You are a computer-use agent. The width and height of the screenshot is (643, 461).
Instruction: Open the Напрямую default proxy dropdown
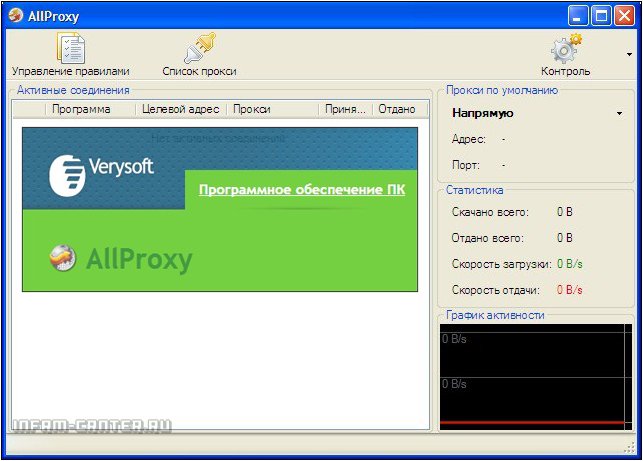pyautogui.click(x=537, y=113)
